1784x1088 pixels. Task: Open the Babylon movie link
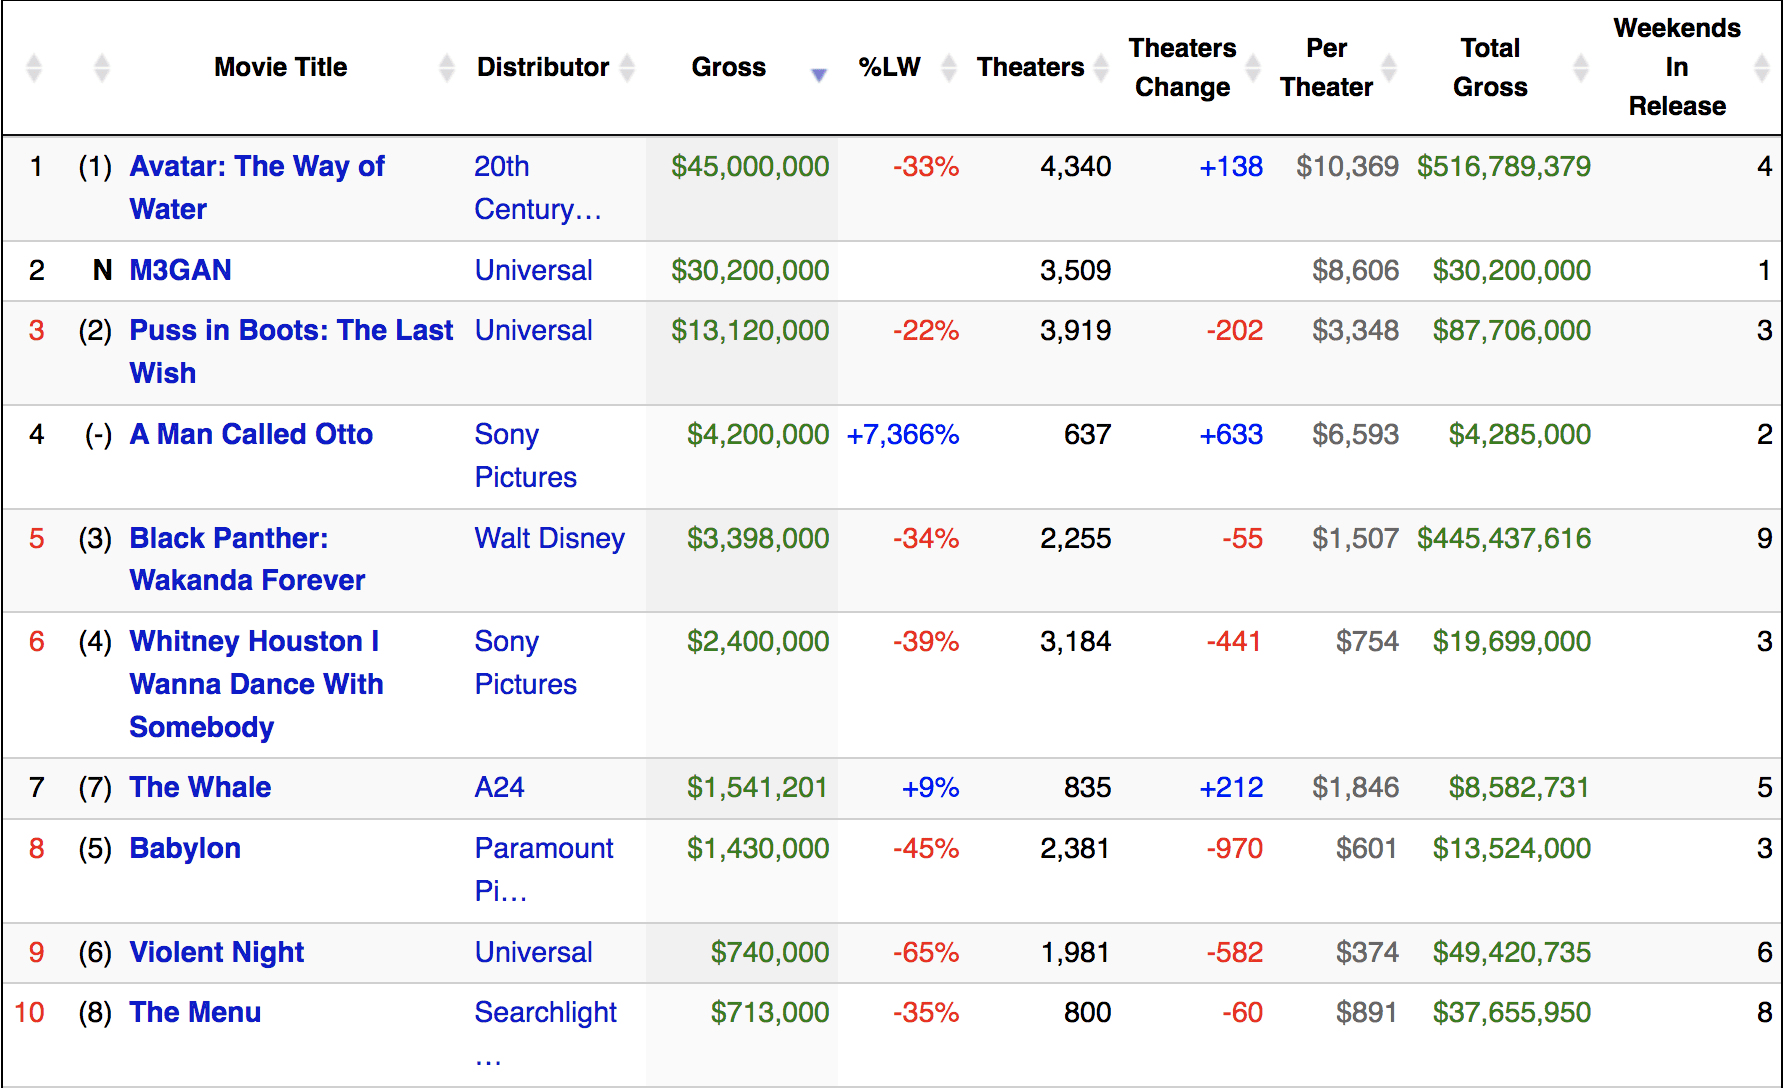pyautogui.click(x=185, y=848)
